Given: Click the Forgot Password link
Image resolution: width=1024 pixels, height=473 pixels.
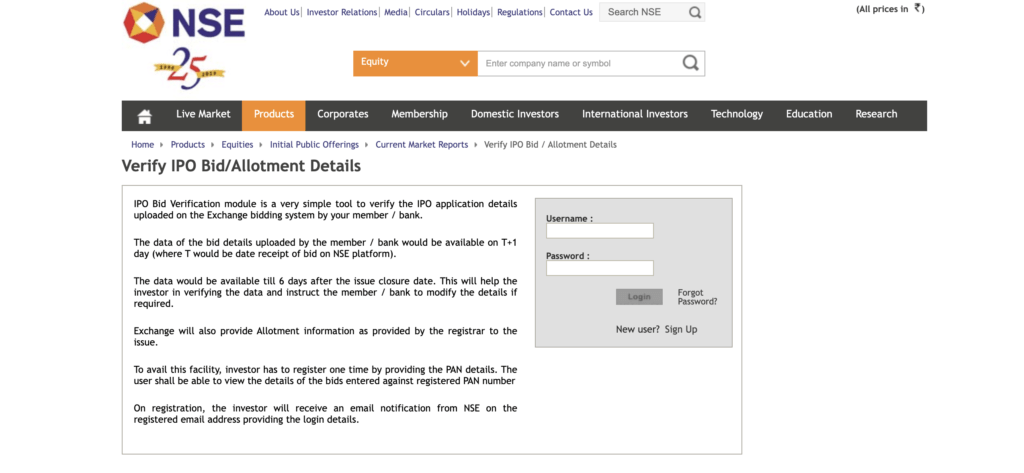Looking at the screenshot, I should coord(697,297).
